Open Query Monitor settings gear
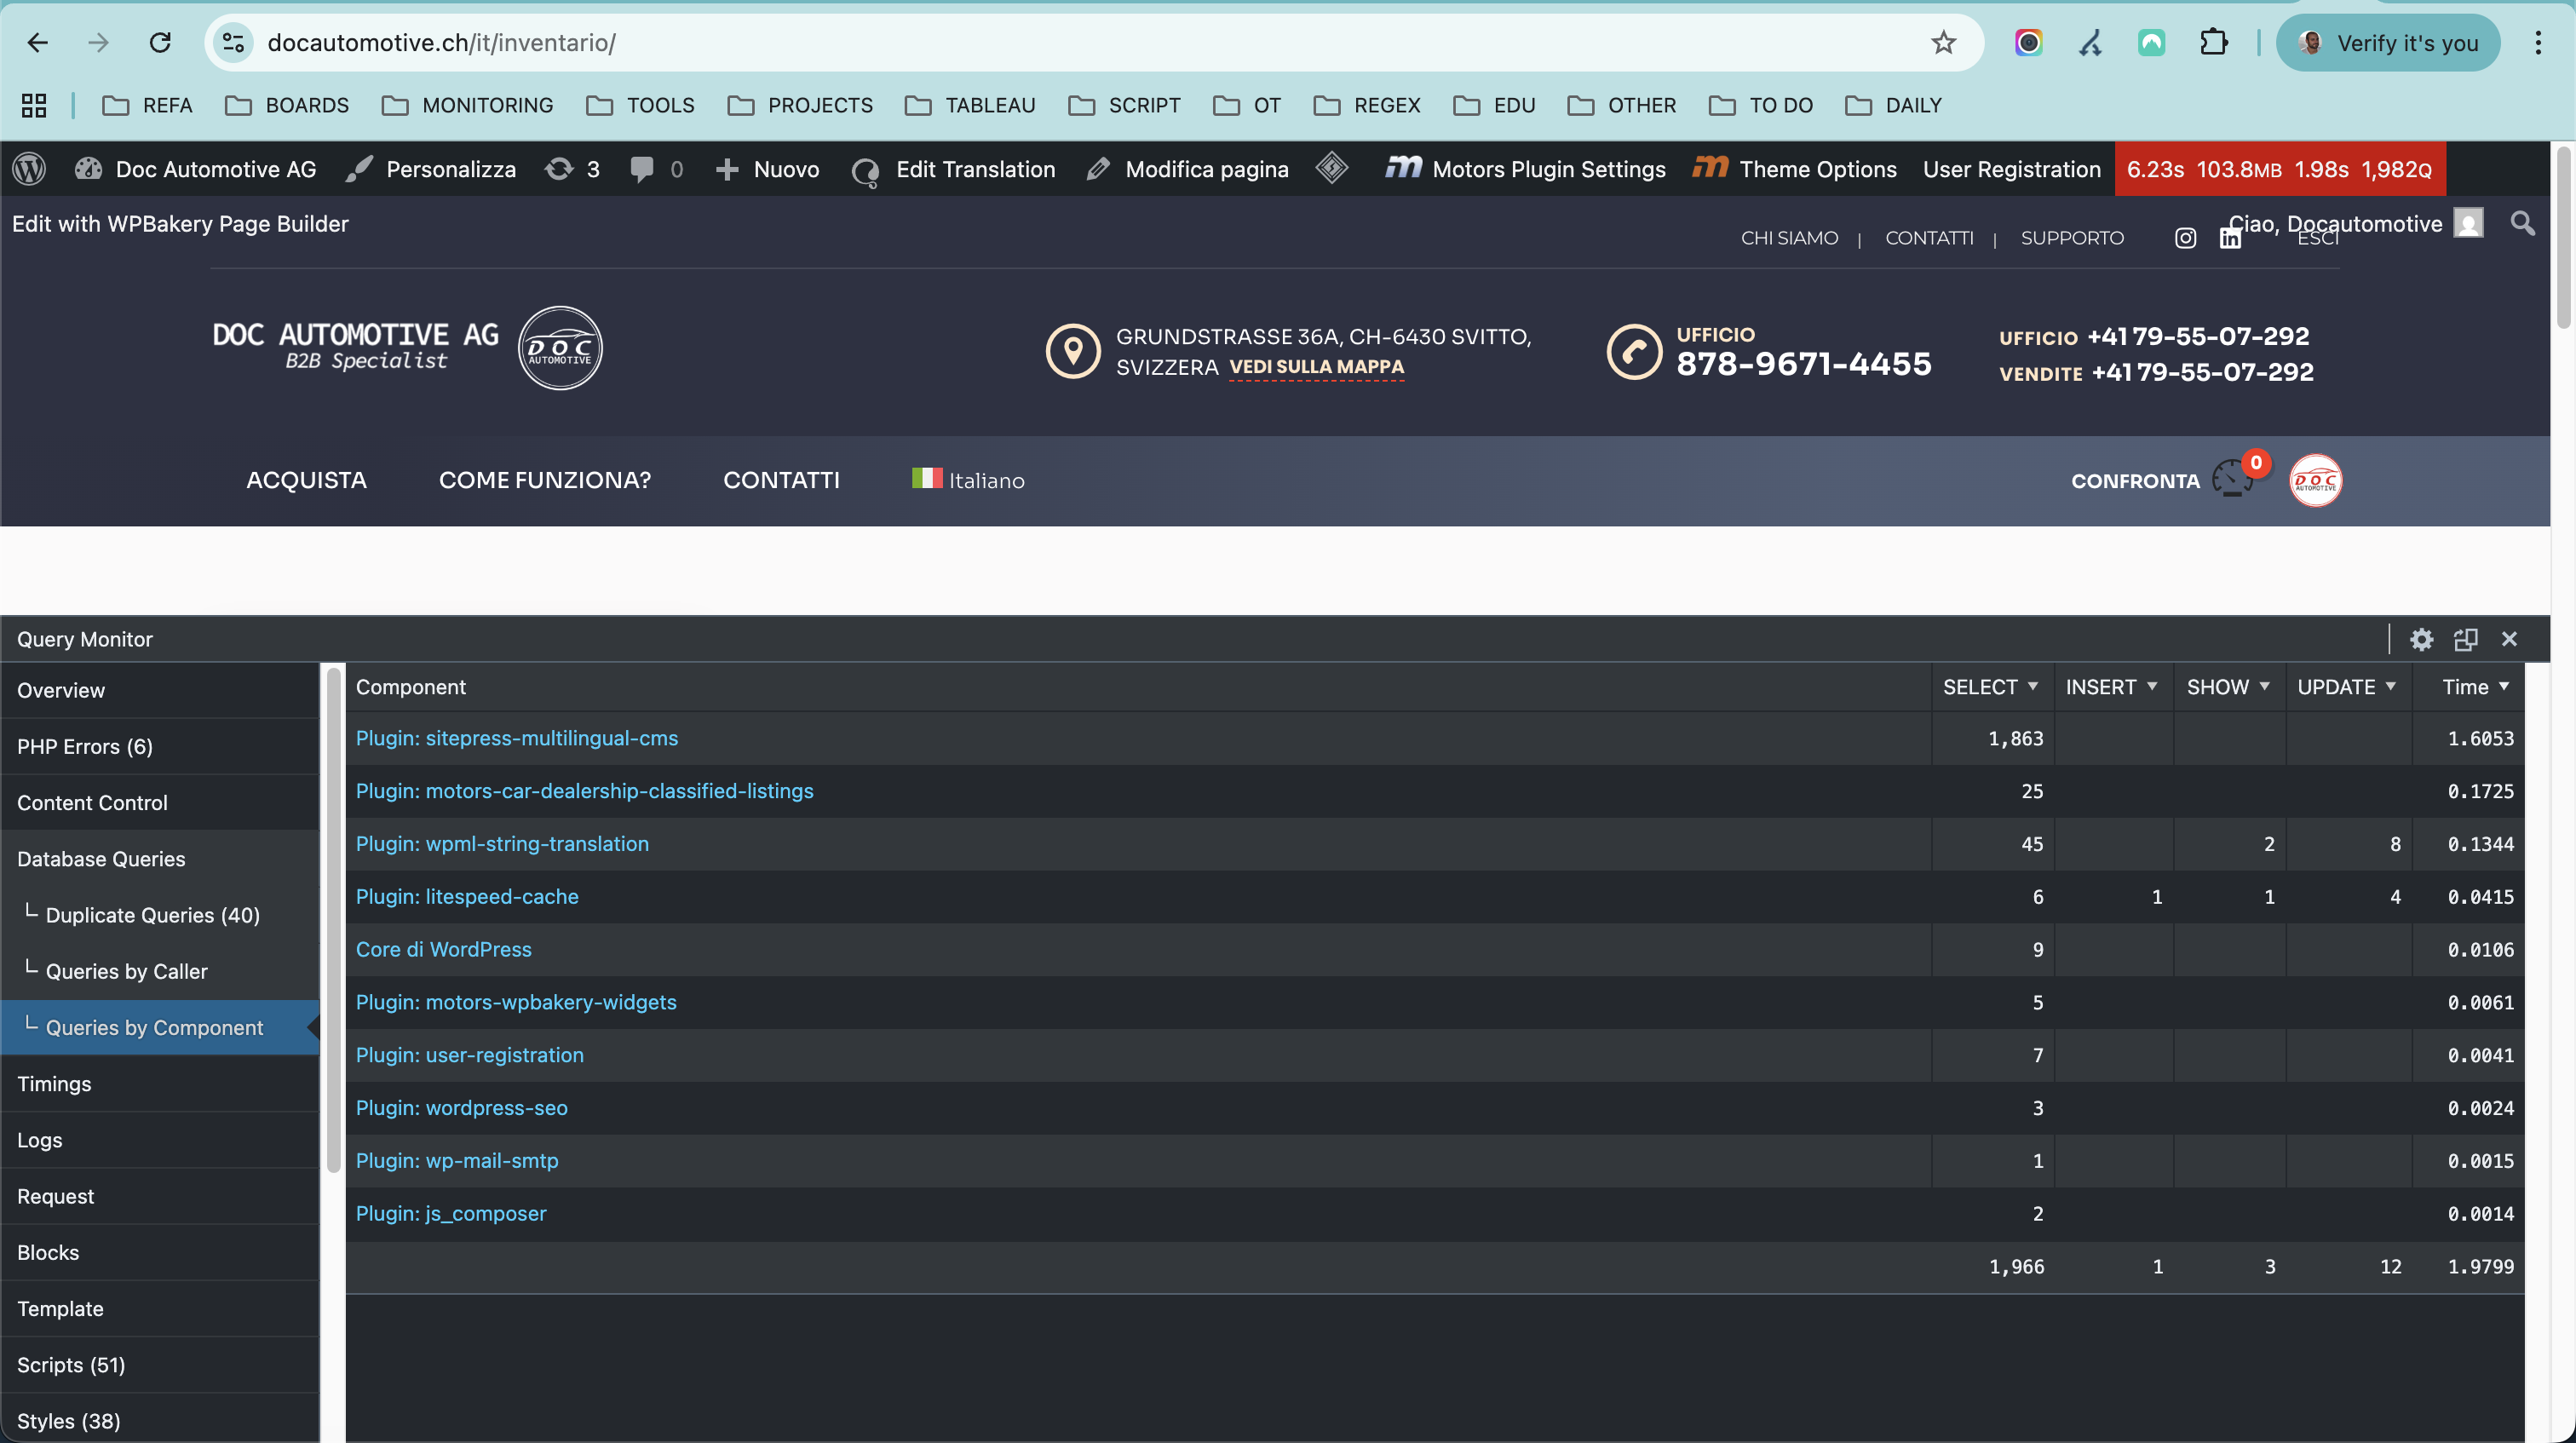Screen dimensions: 2576x1443 click(x=2421, y=639)
